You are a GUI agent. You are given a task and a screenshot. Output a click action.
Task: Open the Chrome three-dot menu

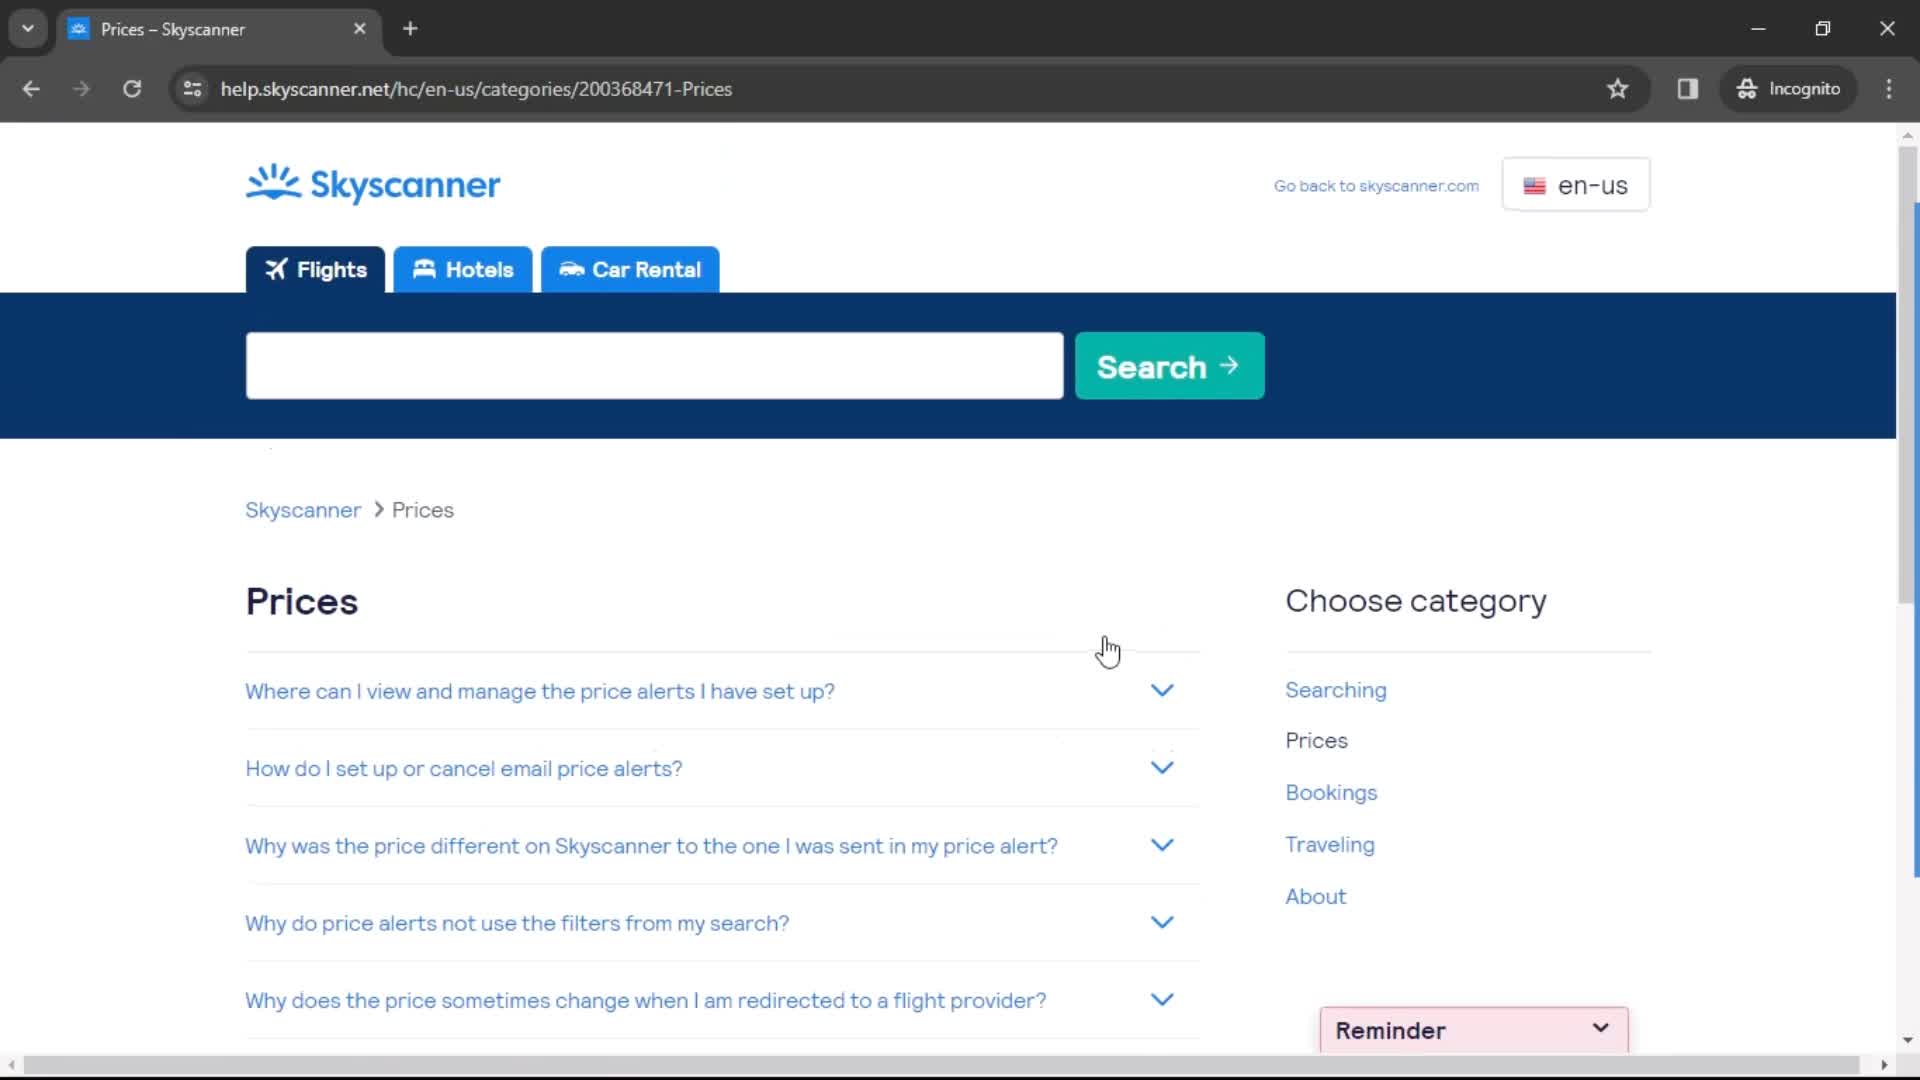(x=1889, y=89)
